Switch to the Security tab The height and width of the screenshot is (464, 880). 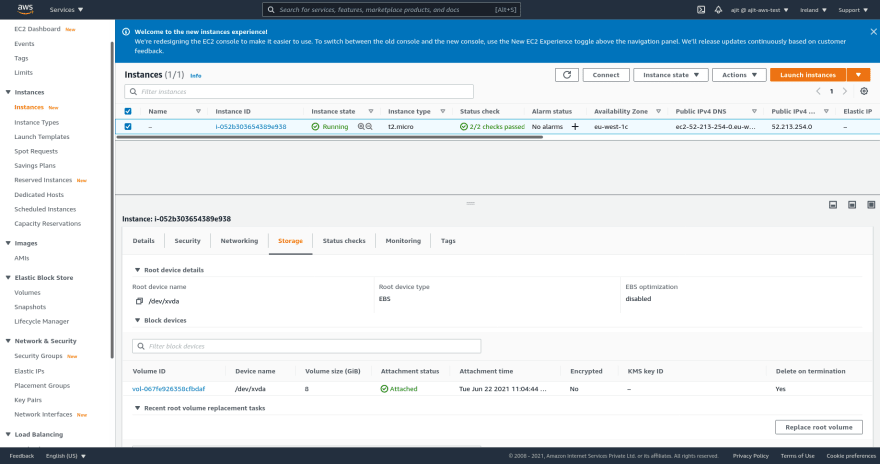[187, 241]
